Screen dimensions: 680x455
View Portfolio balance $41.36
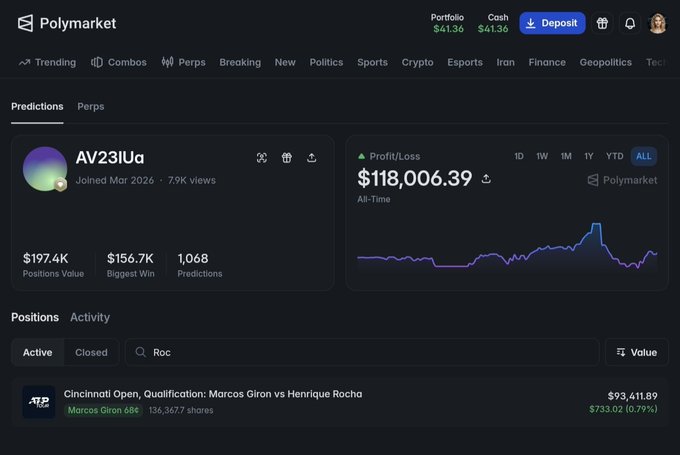pos(448,23)
